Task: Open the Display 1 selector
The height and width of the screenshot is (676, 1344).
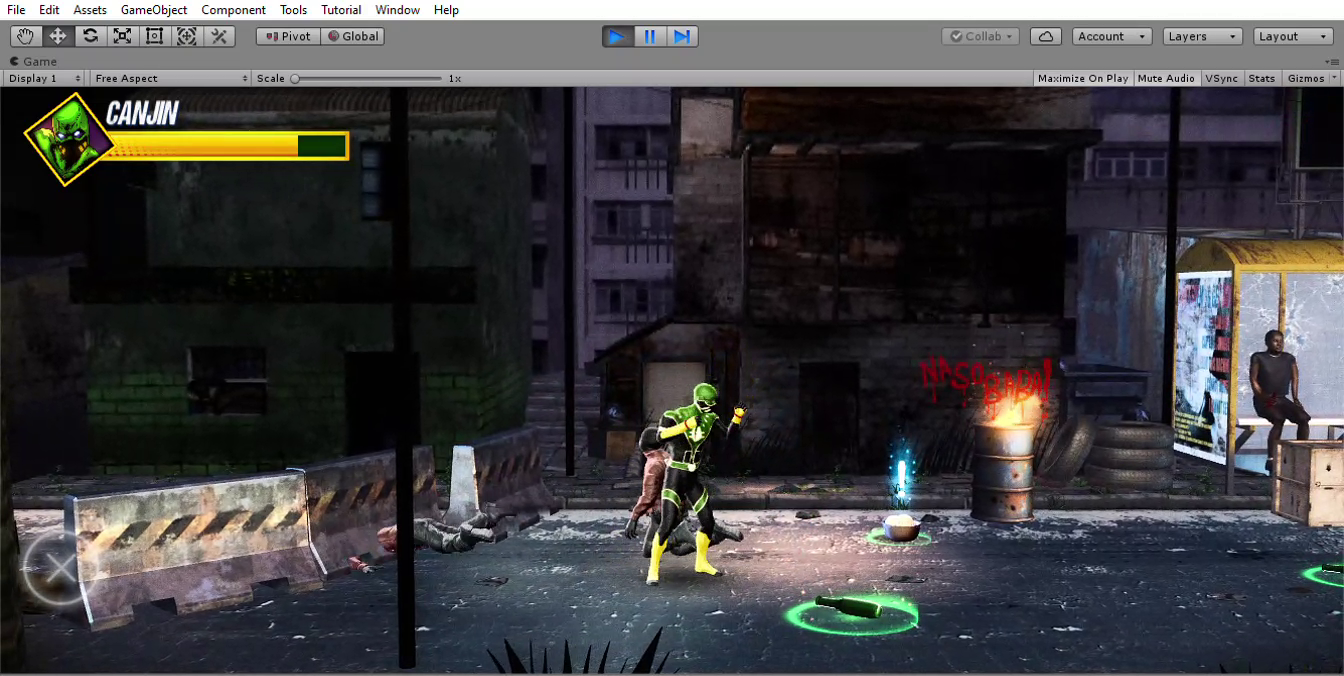Action: (42, 78)
